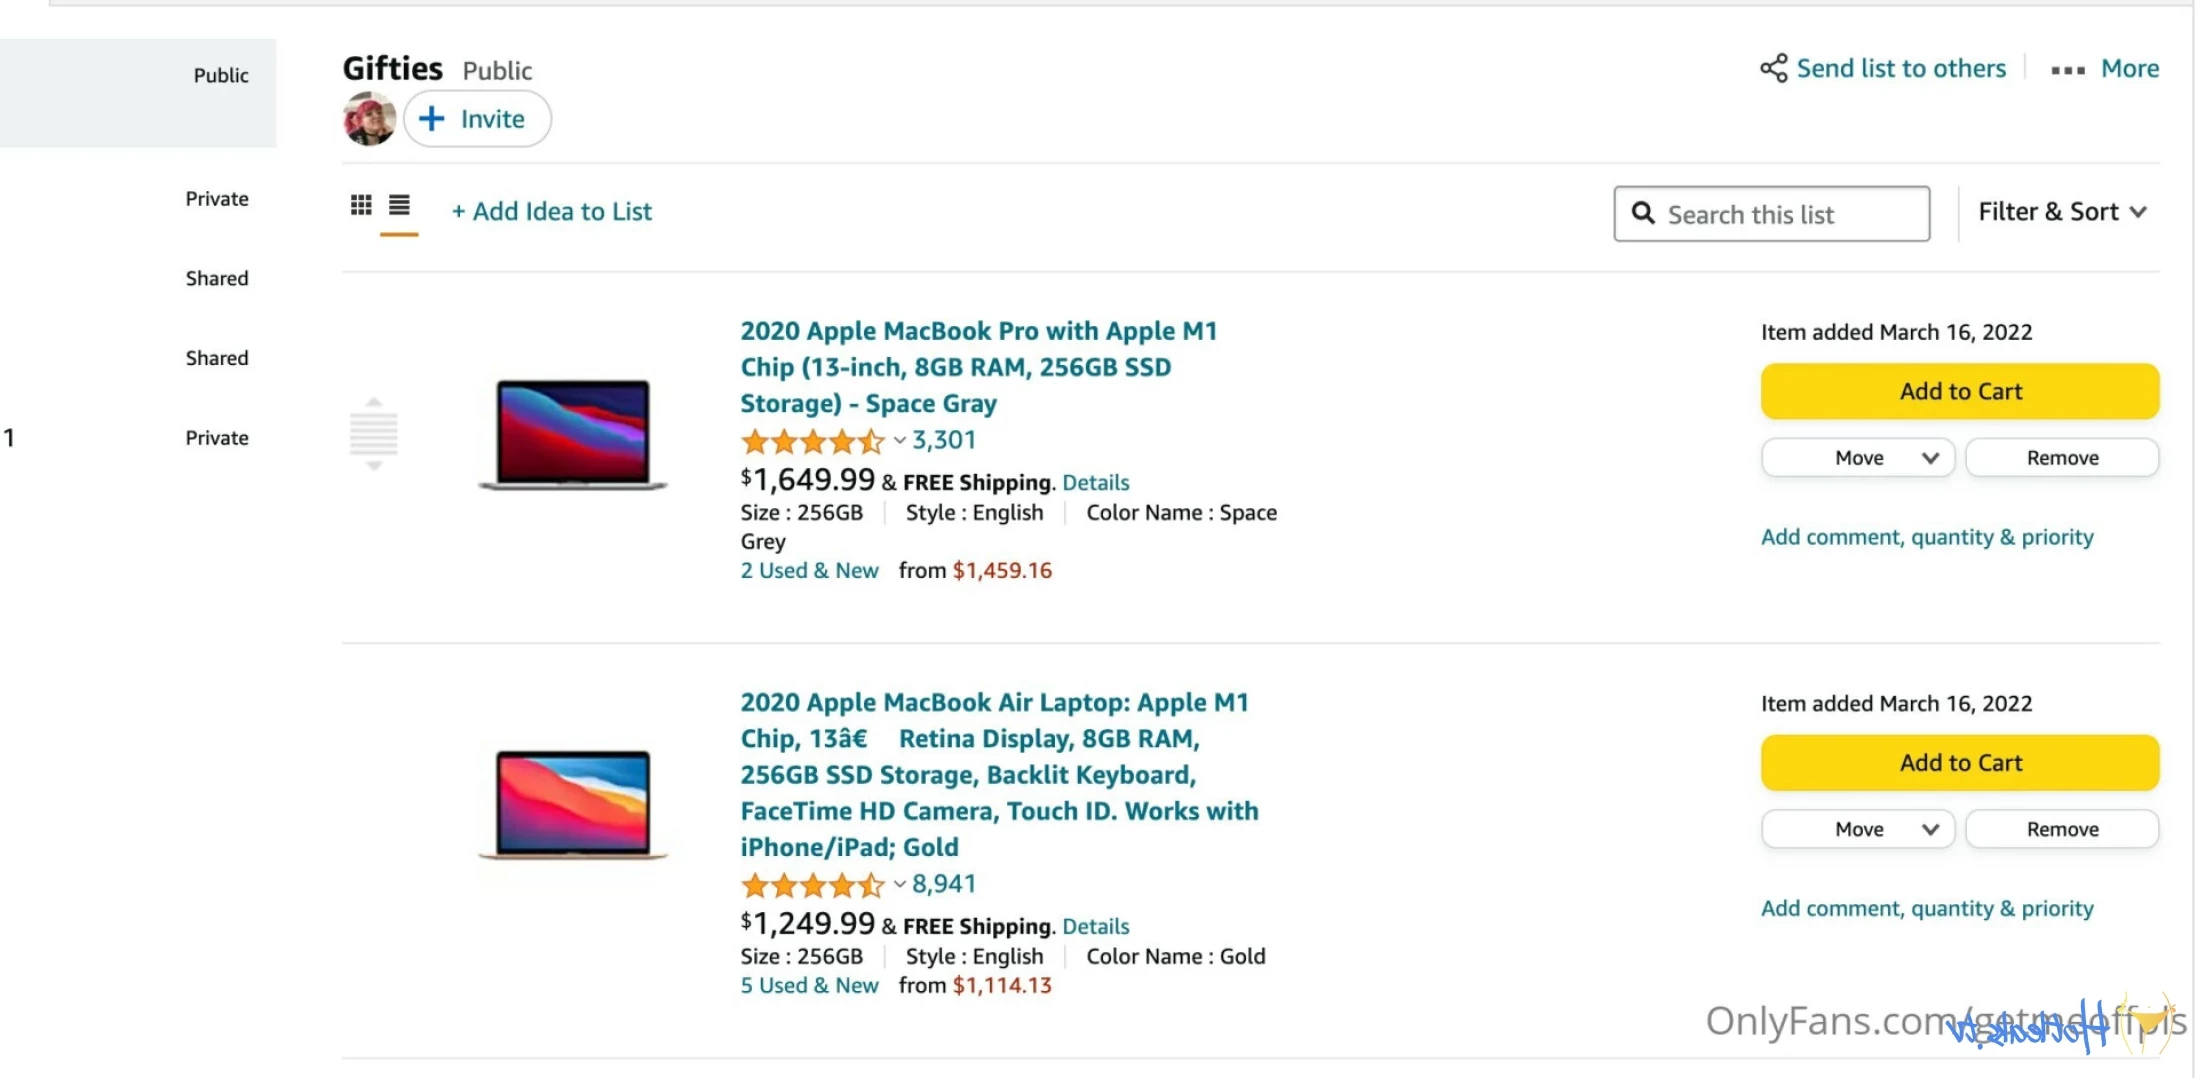The image size is (2197, 1078).
Task: Add MacBook Pro to Cart
Action: pyautogui.click(x=1959, y=391)
